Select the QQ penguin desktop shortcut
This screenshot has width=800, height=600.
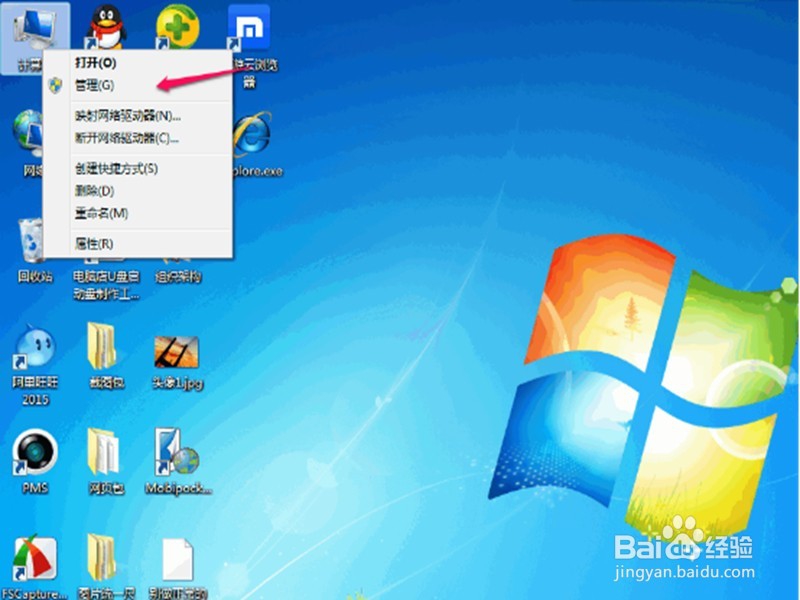coord(107,28)
